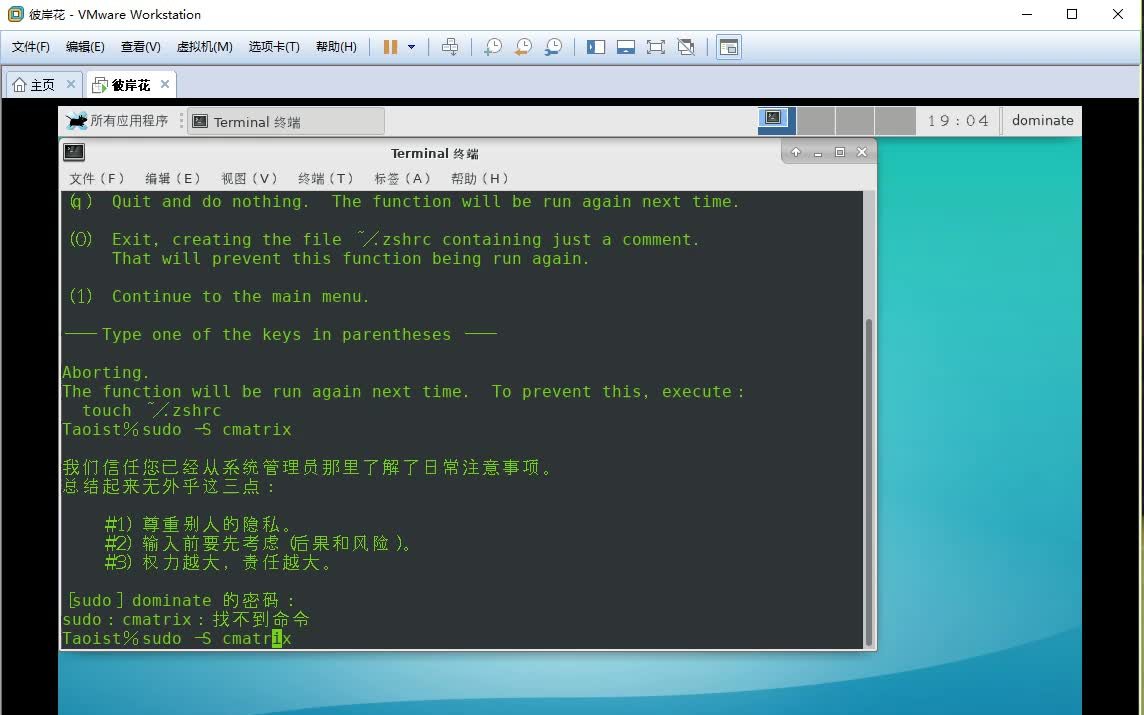Open the Terminal icon in the notification tray
The width and height of the screenshot is (1144, 715).
click(775, 119)
